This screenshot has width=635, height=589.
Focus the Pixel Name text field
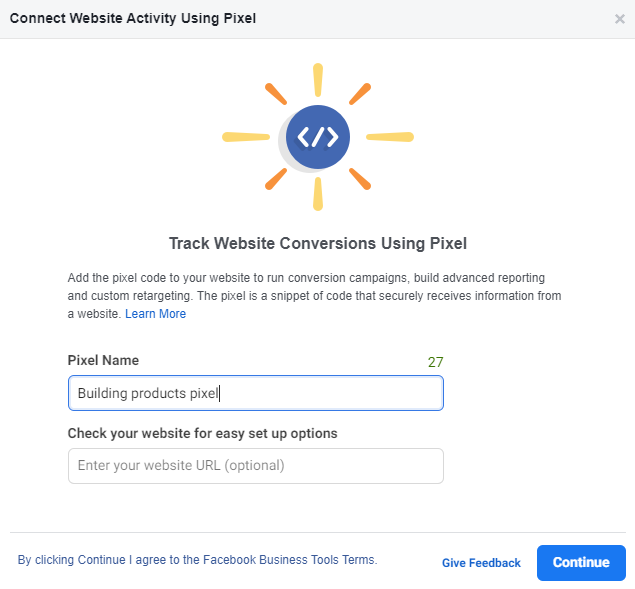click(x=255, y=393)
